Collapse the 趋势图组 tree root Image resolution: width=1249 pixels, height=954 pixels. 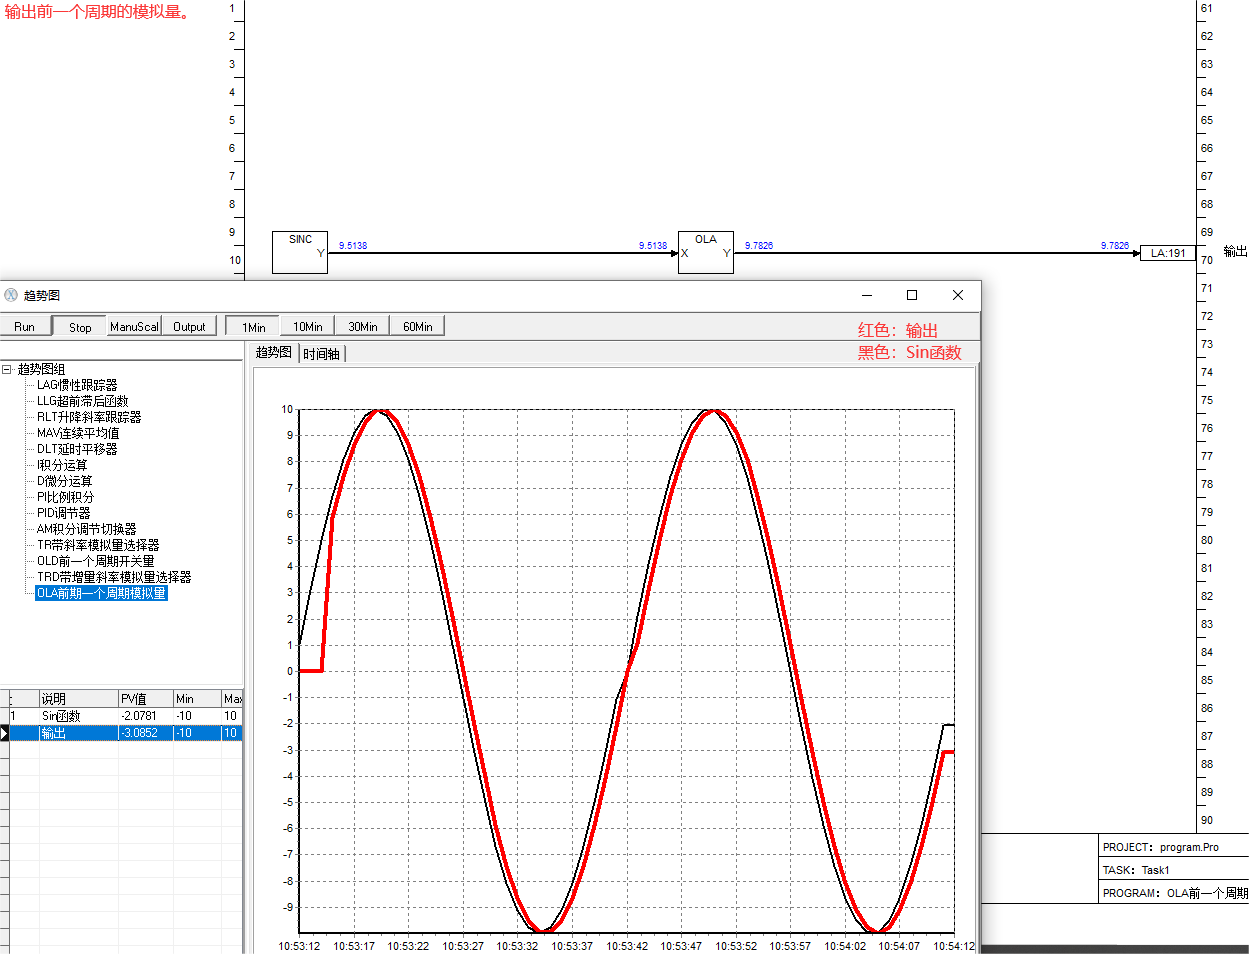point(7,369)
